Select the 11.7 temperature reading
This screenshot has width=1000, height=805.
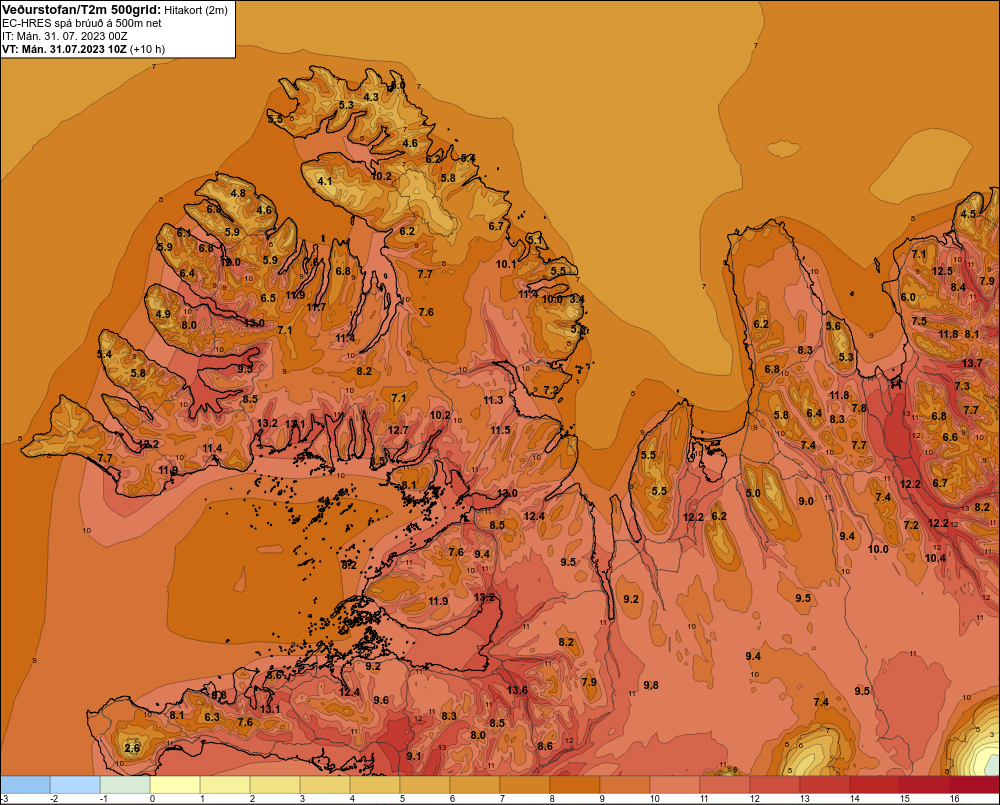click(316, 307)
